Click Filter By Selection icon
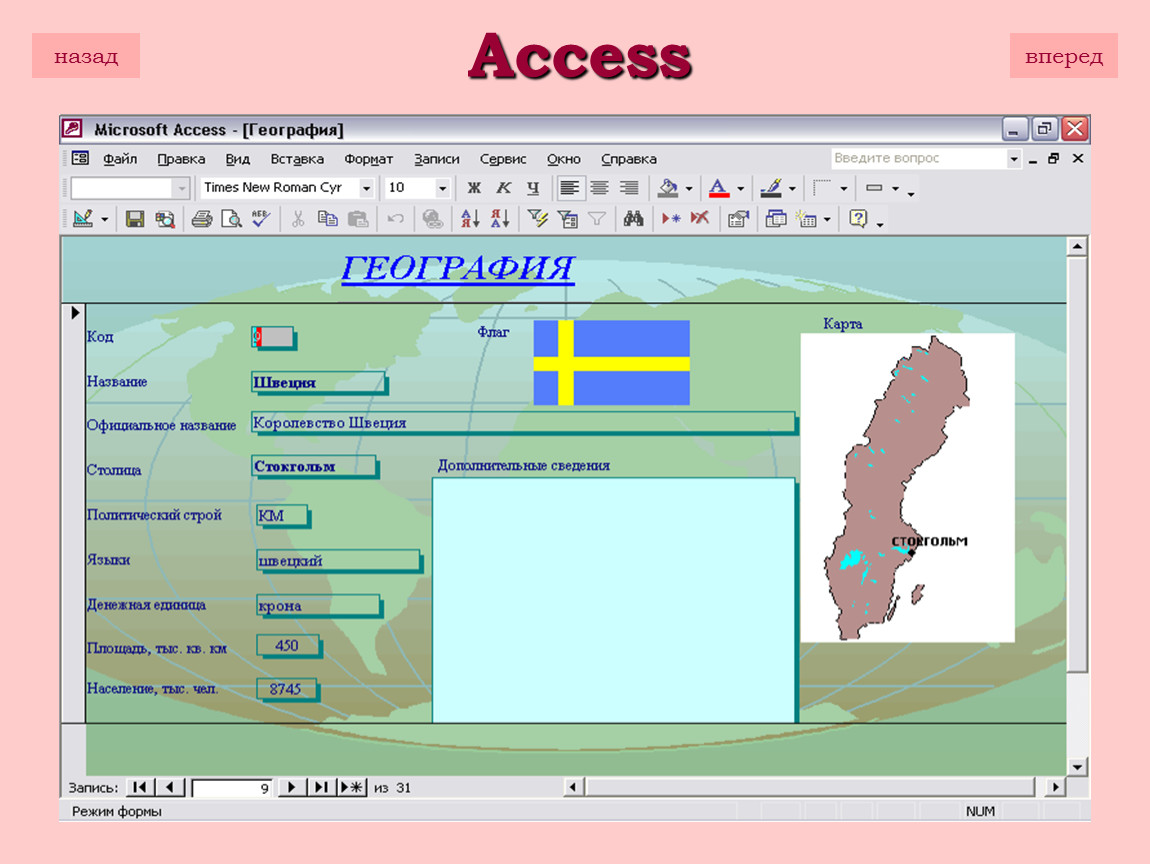The image size is (1150, 864). coord(538,219)
